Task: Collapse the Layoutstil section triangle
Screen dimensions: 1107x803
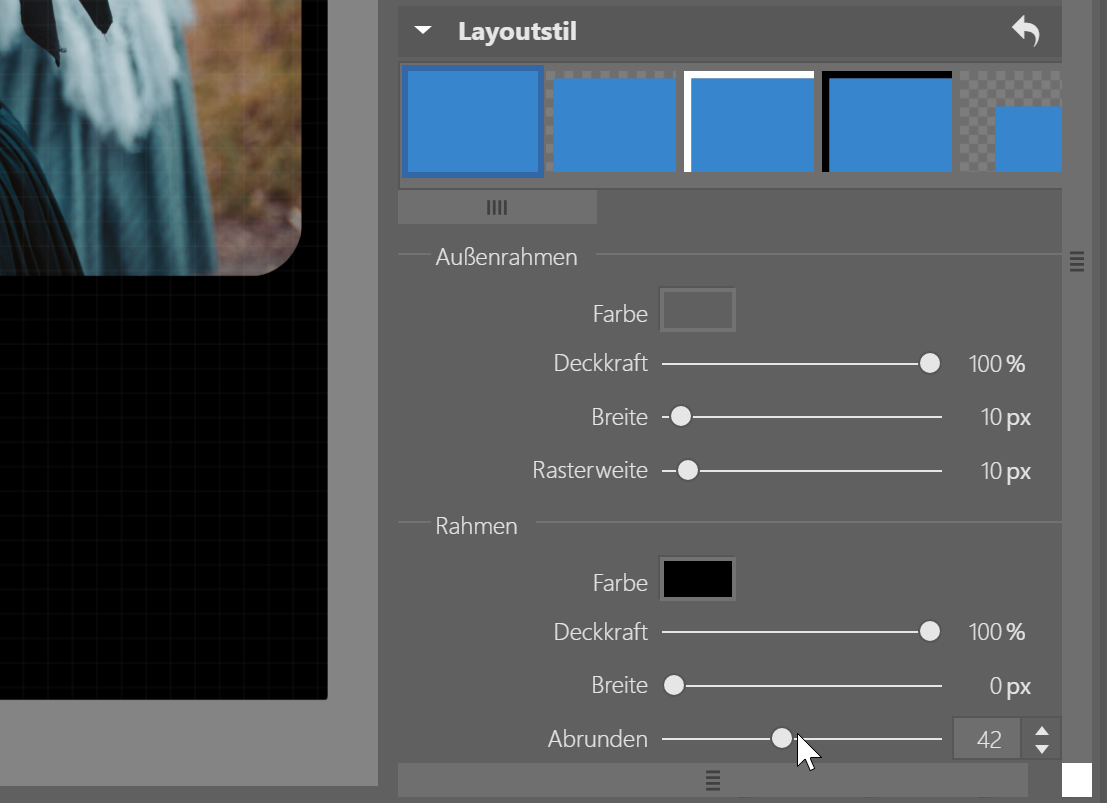Action: coord(423,31)
